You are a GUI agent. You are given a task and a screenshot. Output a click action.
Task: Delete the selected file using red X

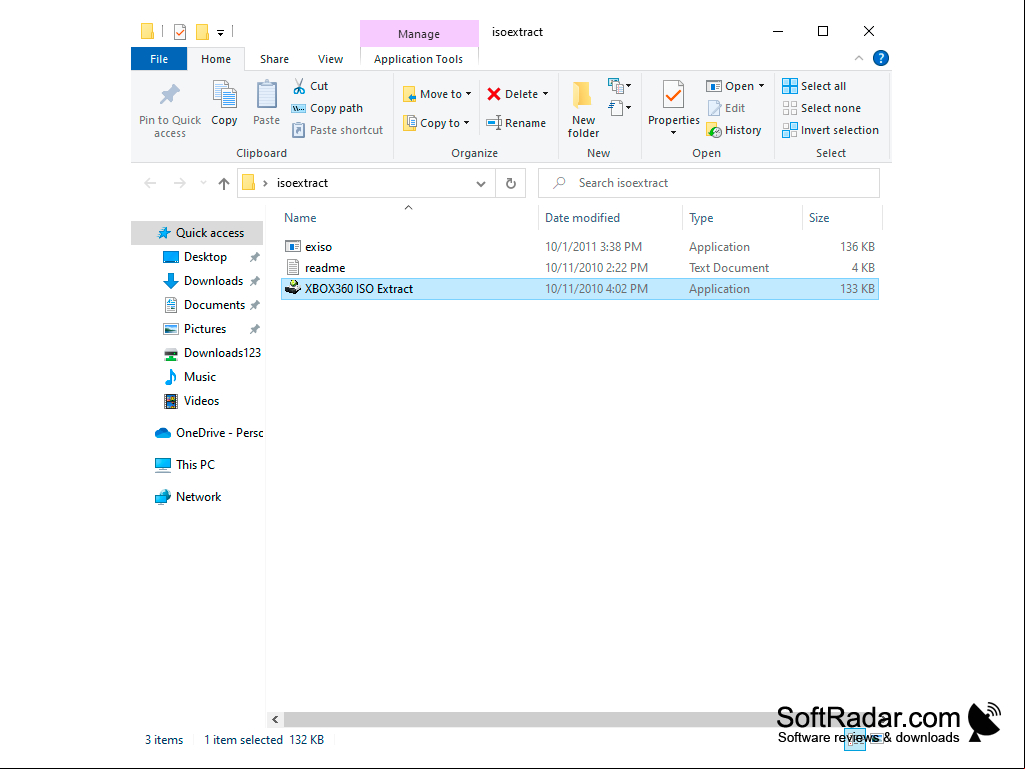click(x=494, y=94)
